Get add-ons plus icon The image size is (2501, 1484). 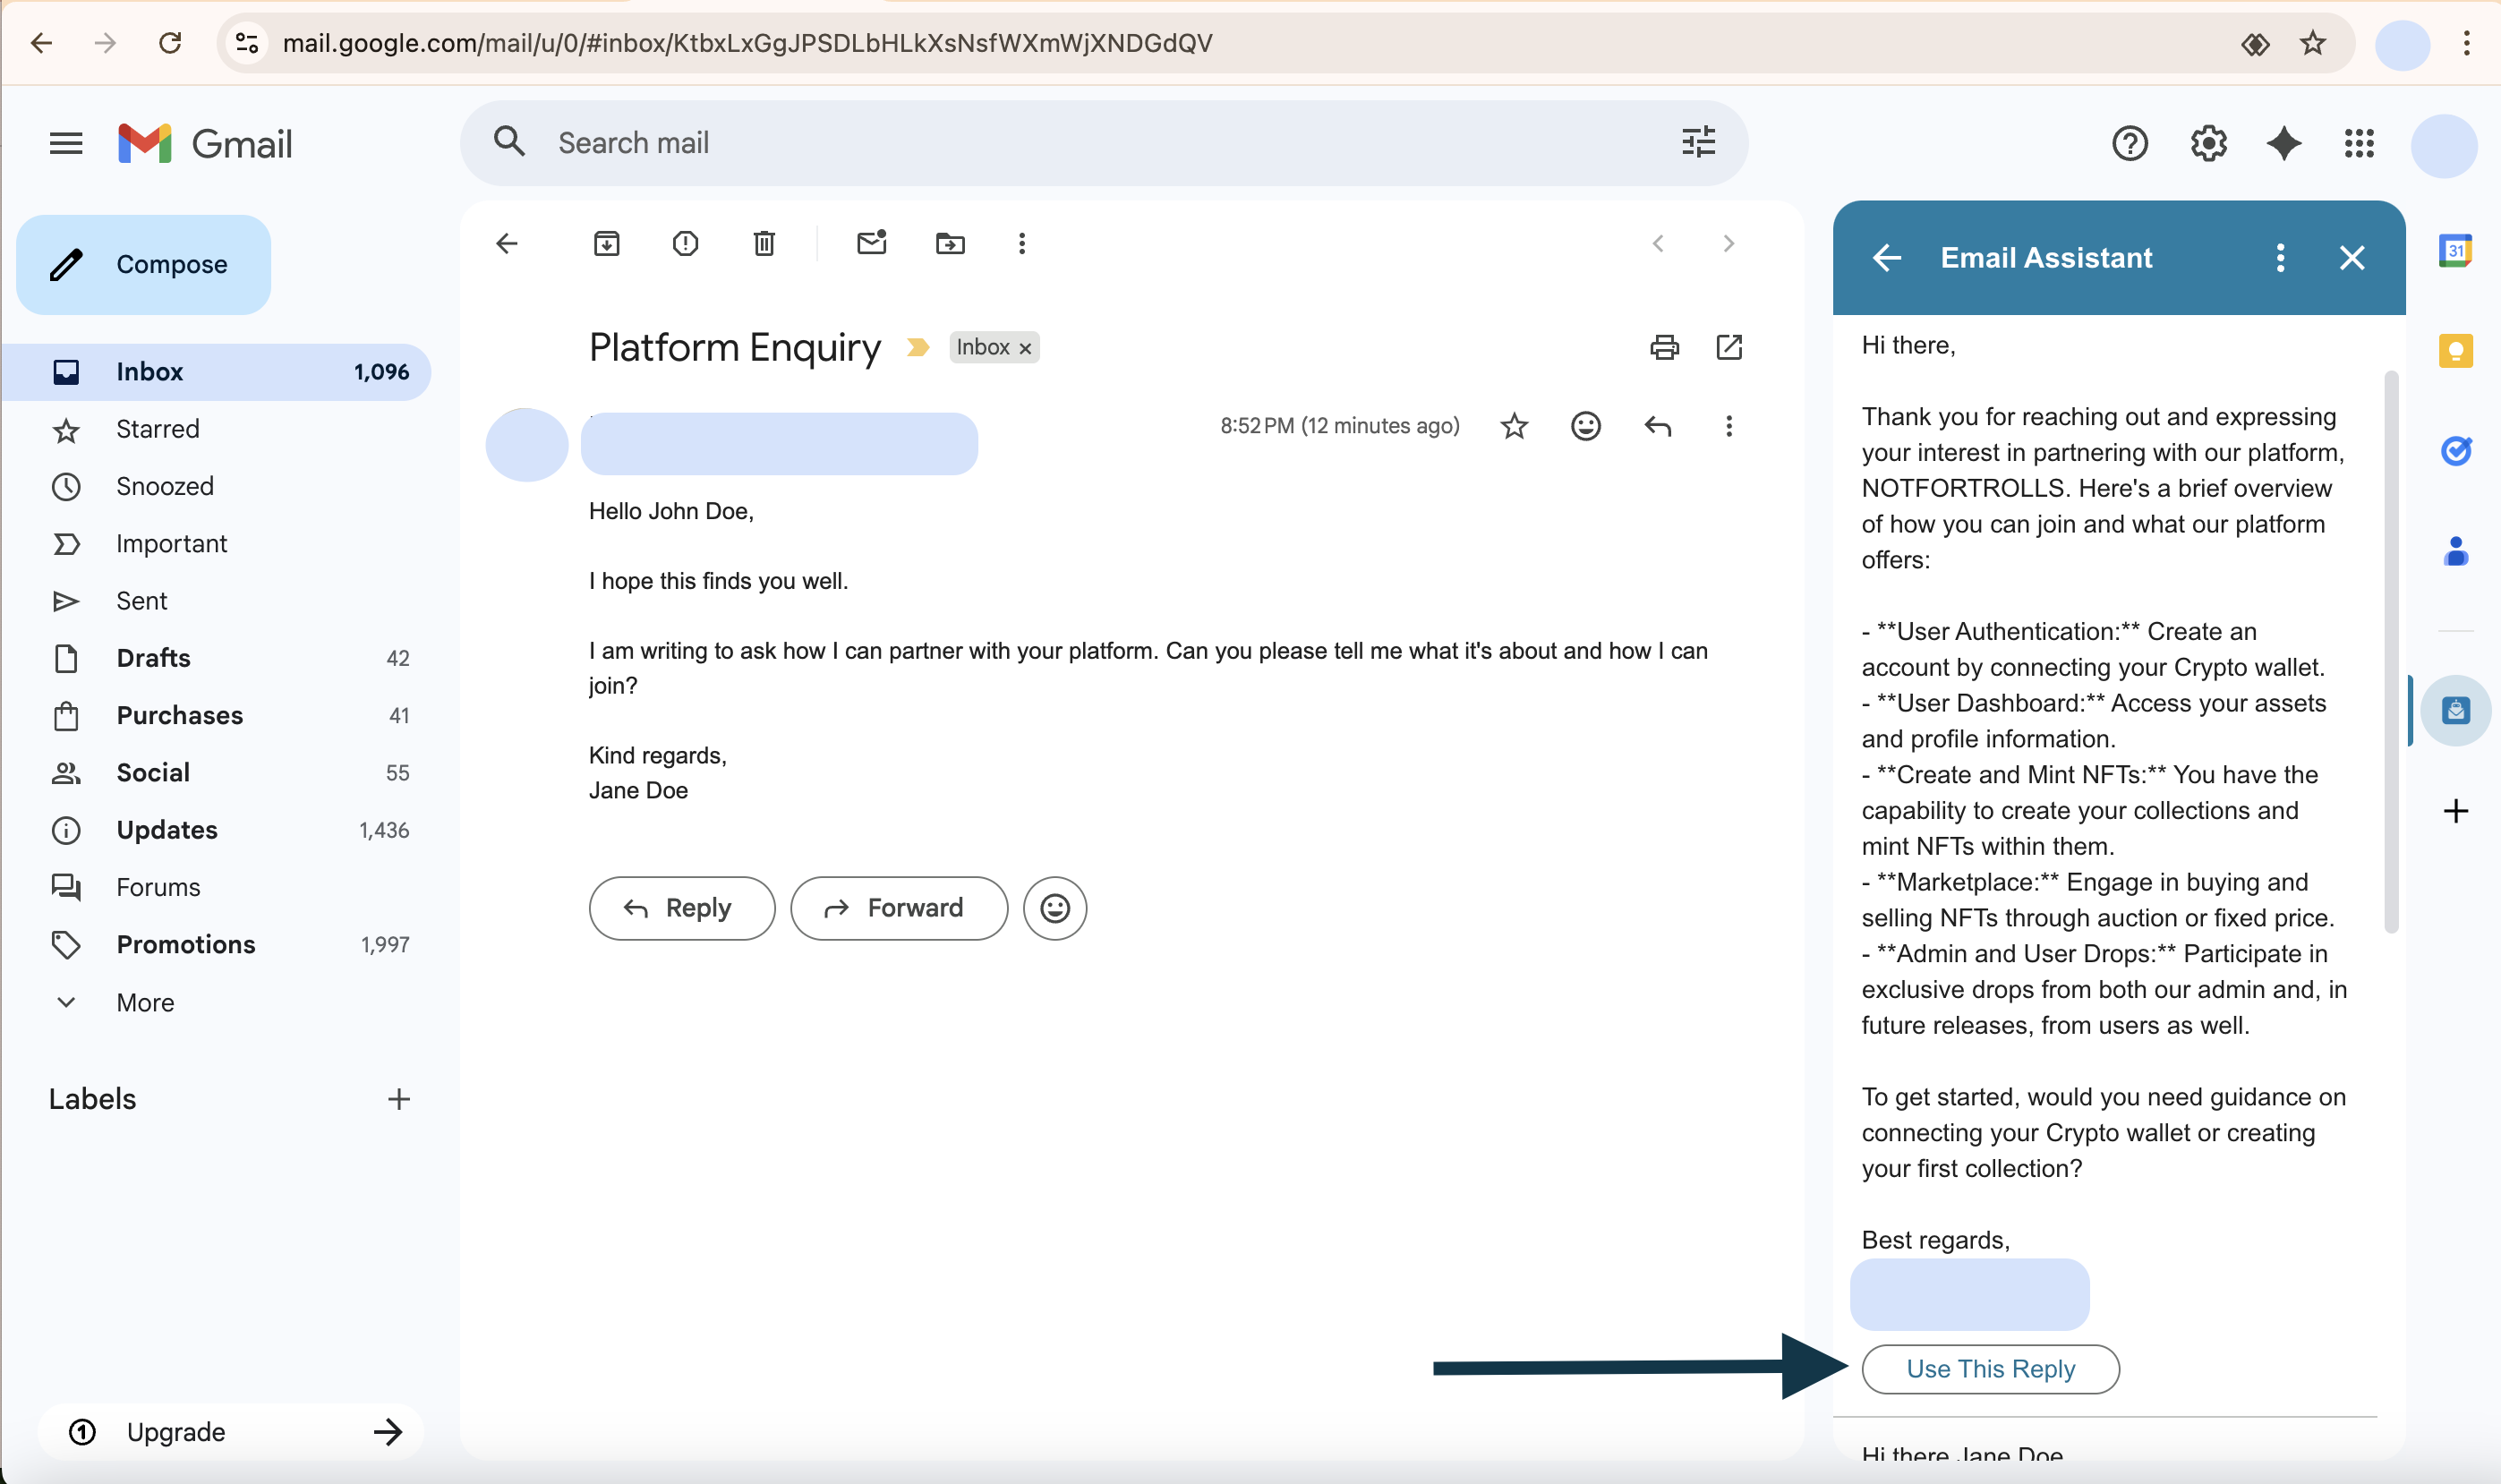[x=2456, y=810]
